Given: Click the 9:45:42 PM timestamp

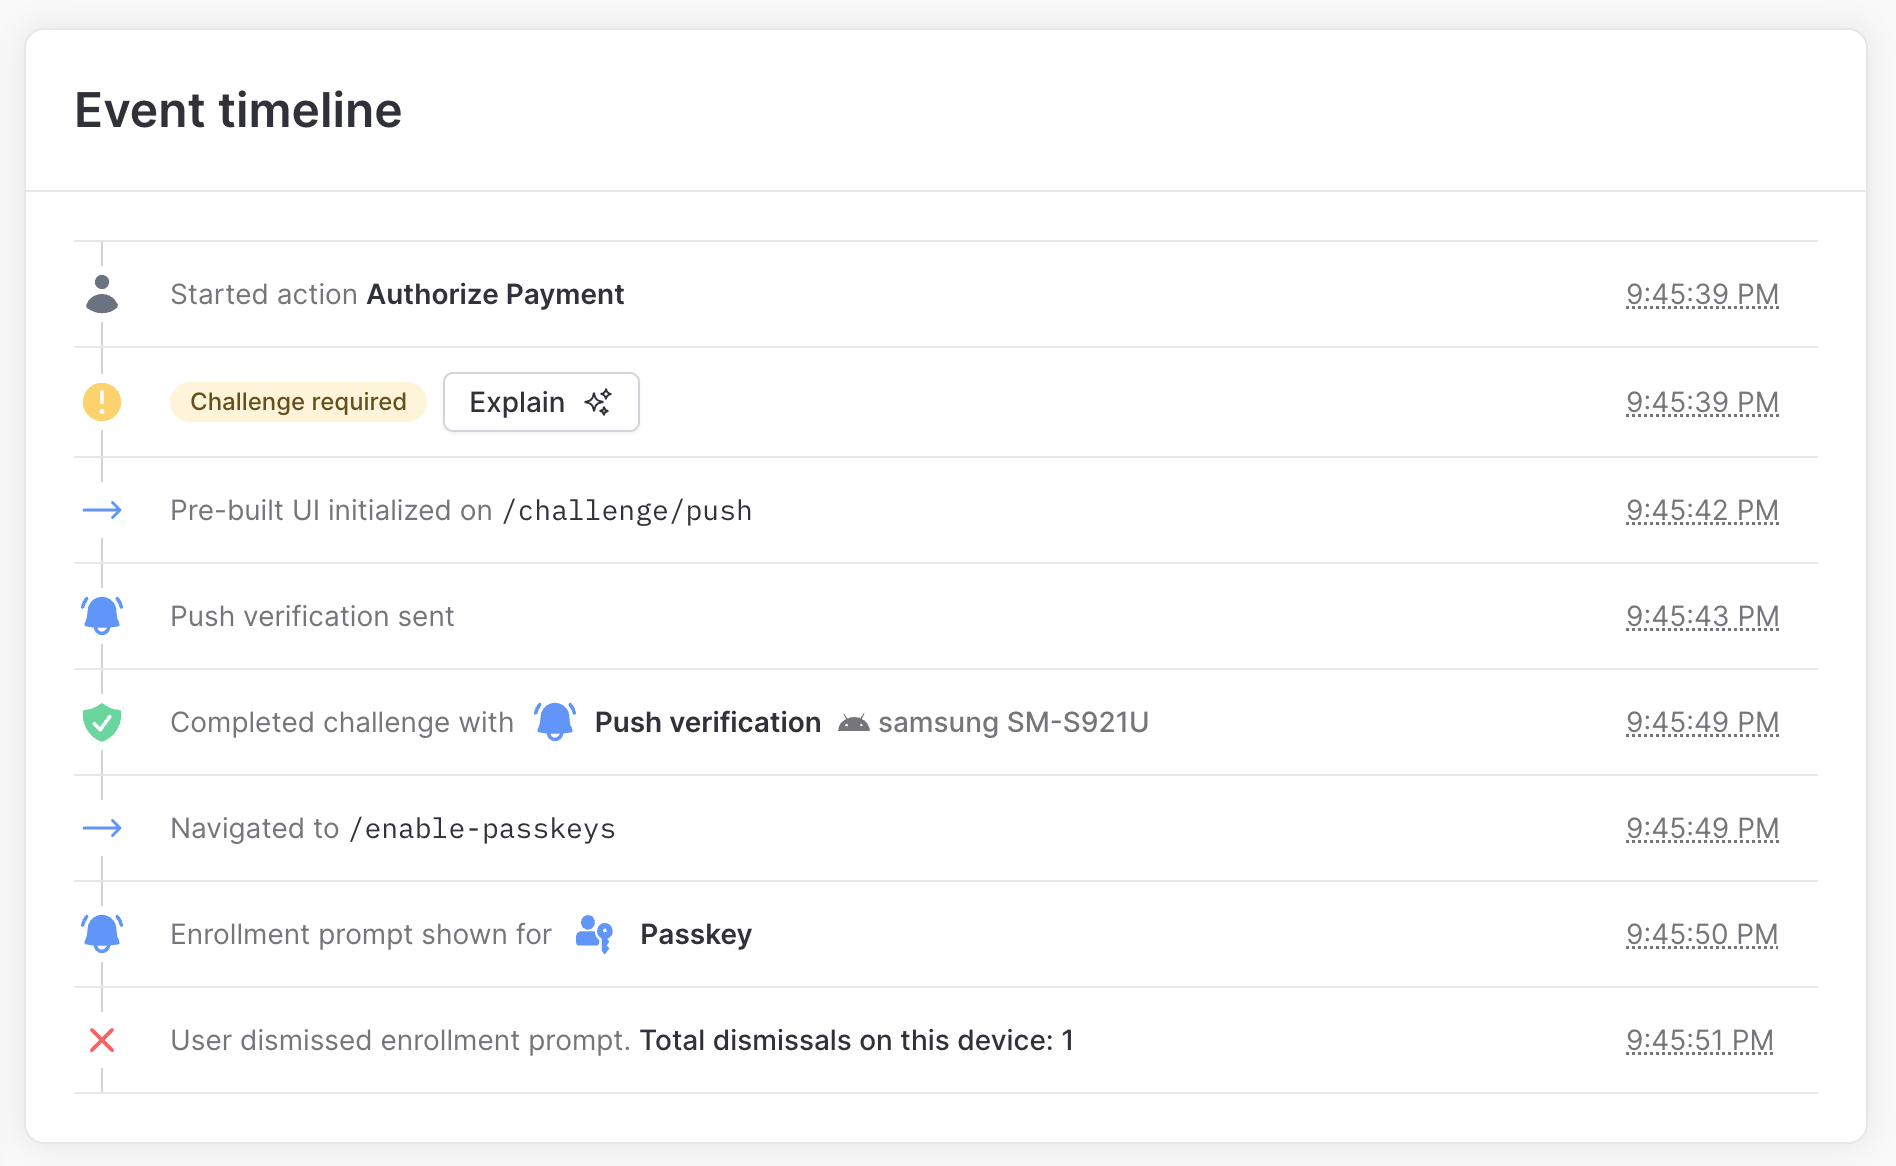Looking at the screenshot, I should (x=1702, y=510).
